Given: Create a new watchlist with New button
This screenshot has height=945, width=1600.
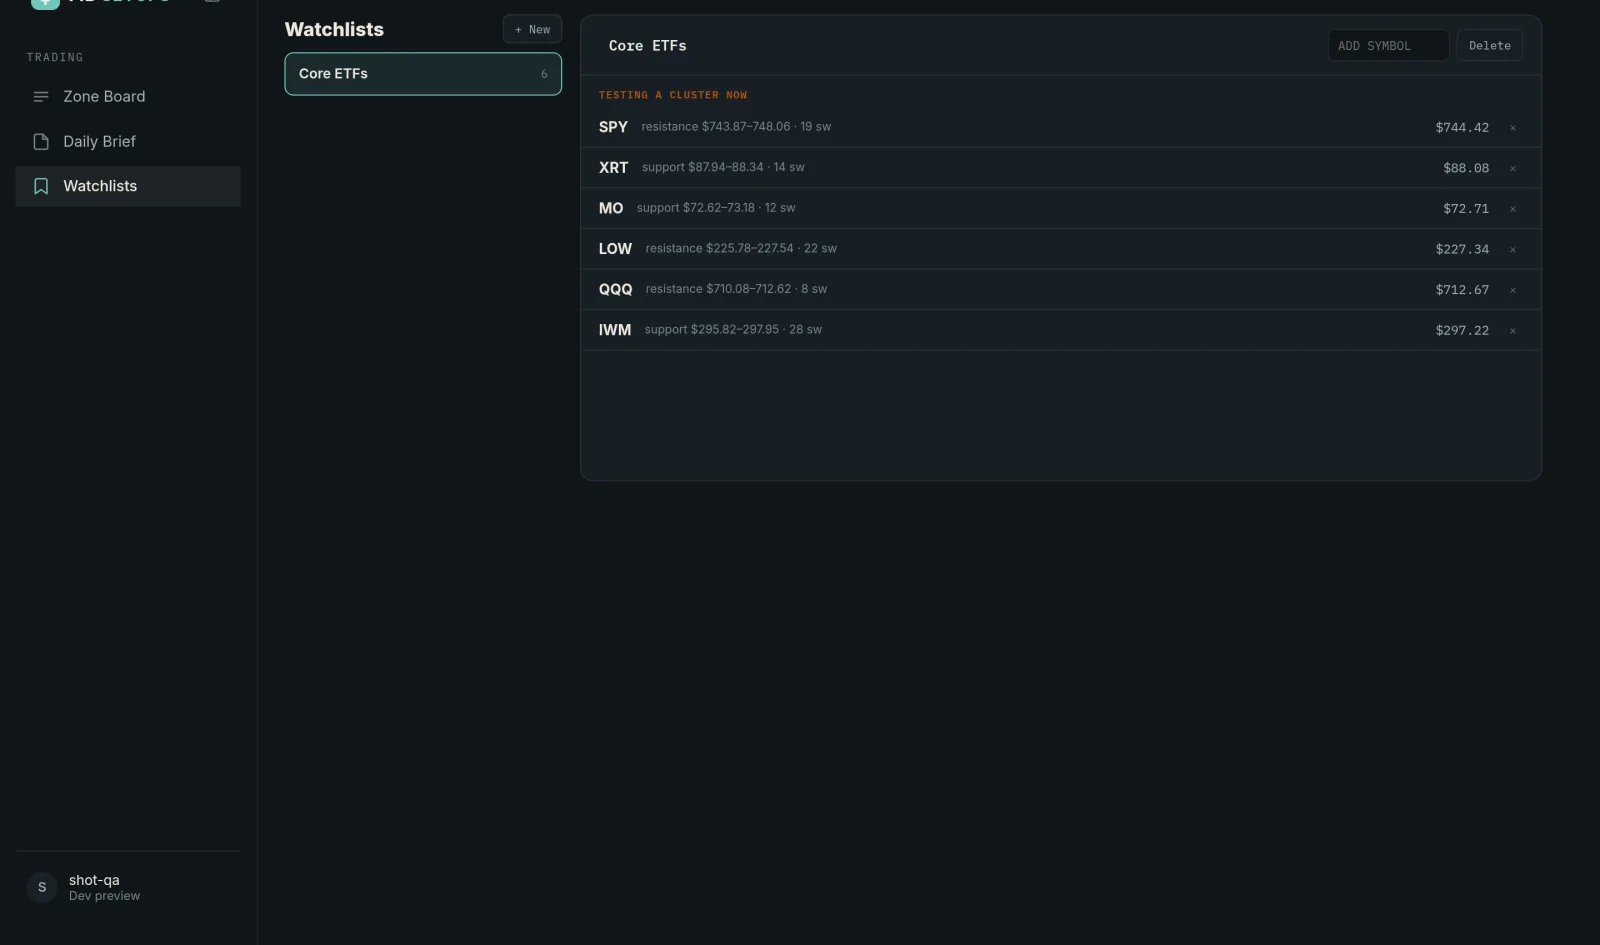Looking at the screenshot, I should (x=532, y=30).
